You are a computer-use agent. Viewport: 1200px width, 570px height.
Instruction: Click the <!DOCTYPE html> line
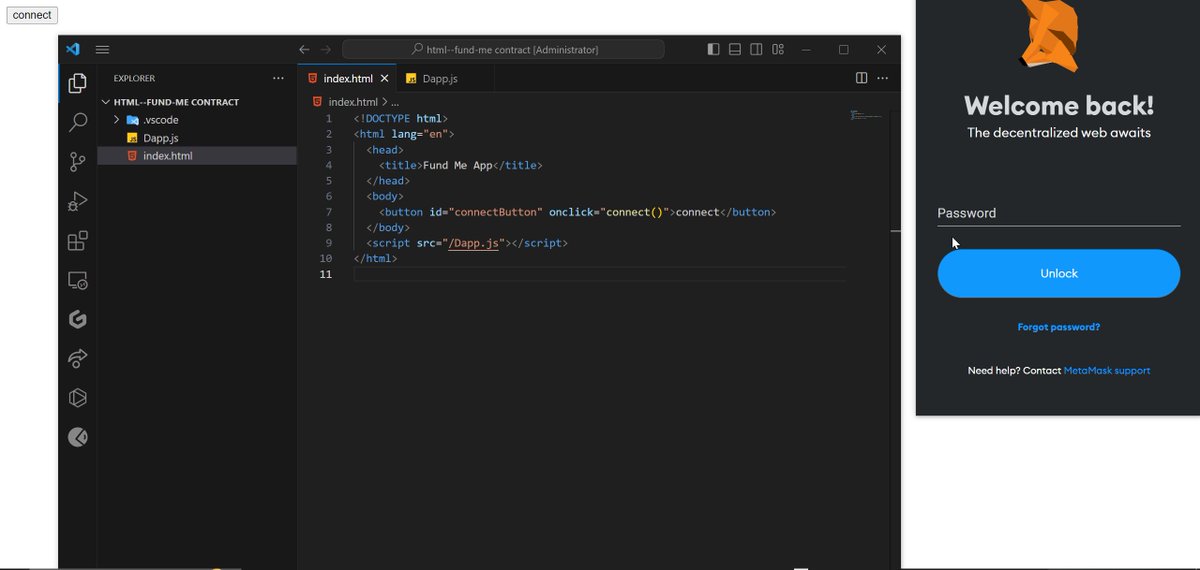tap(400, 118)
